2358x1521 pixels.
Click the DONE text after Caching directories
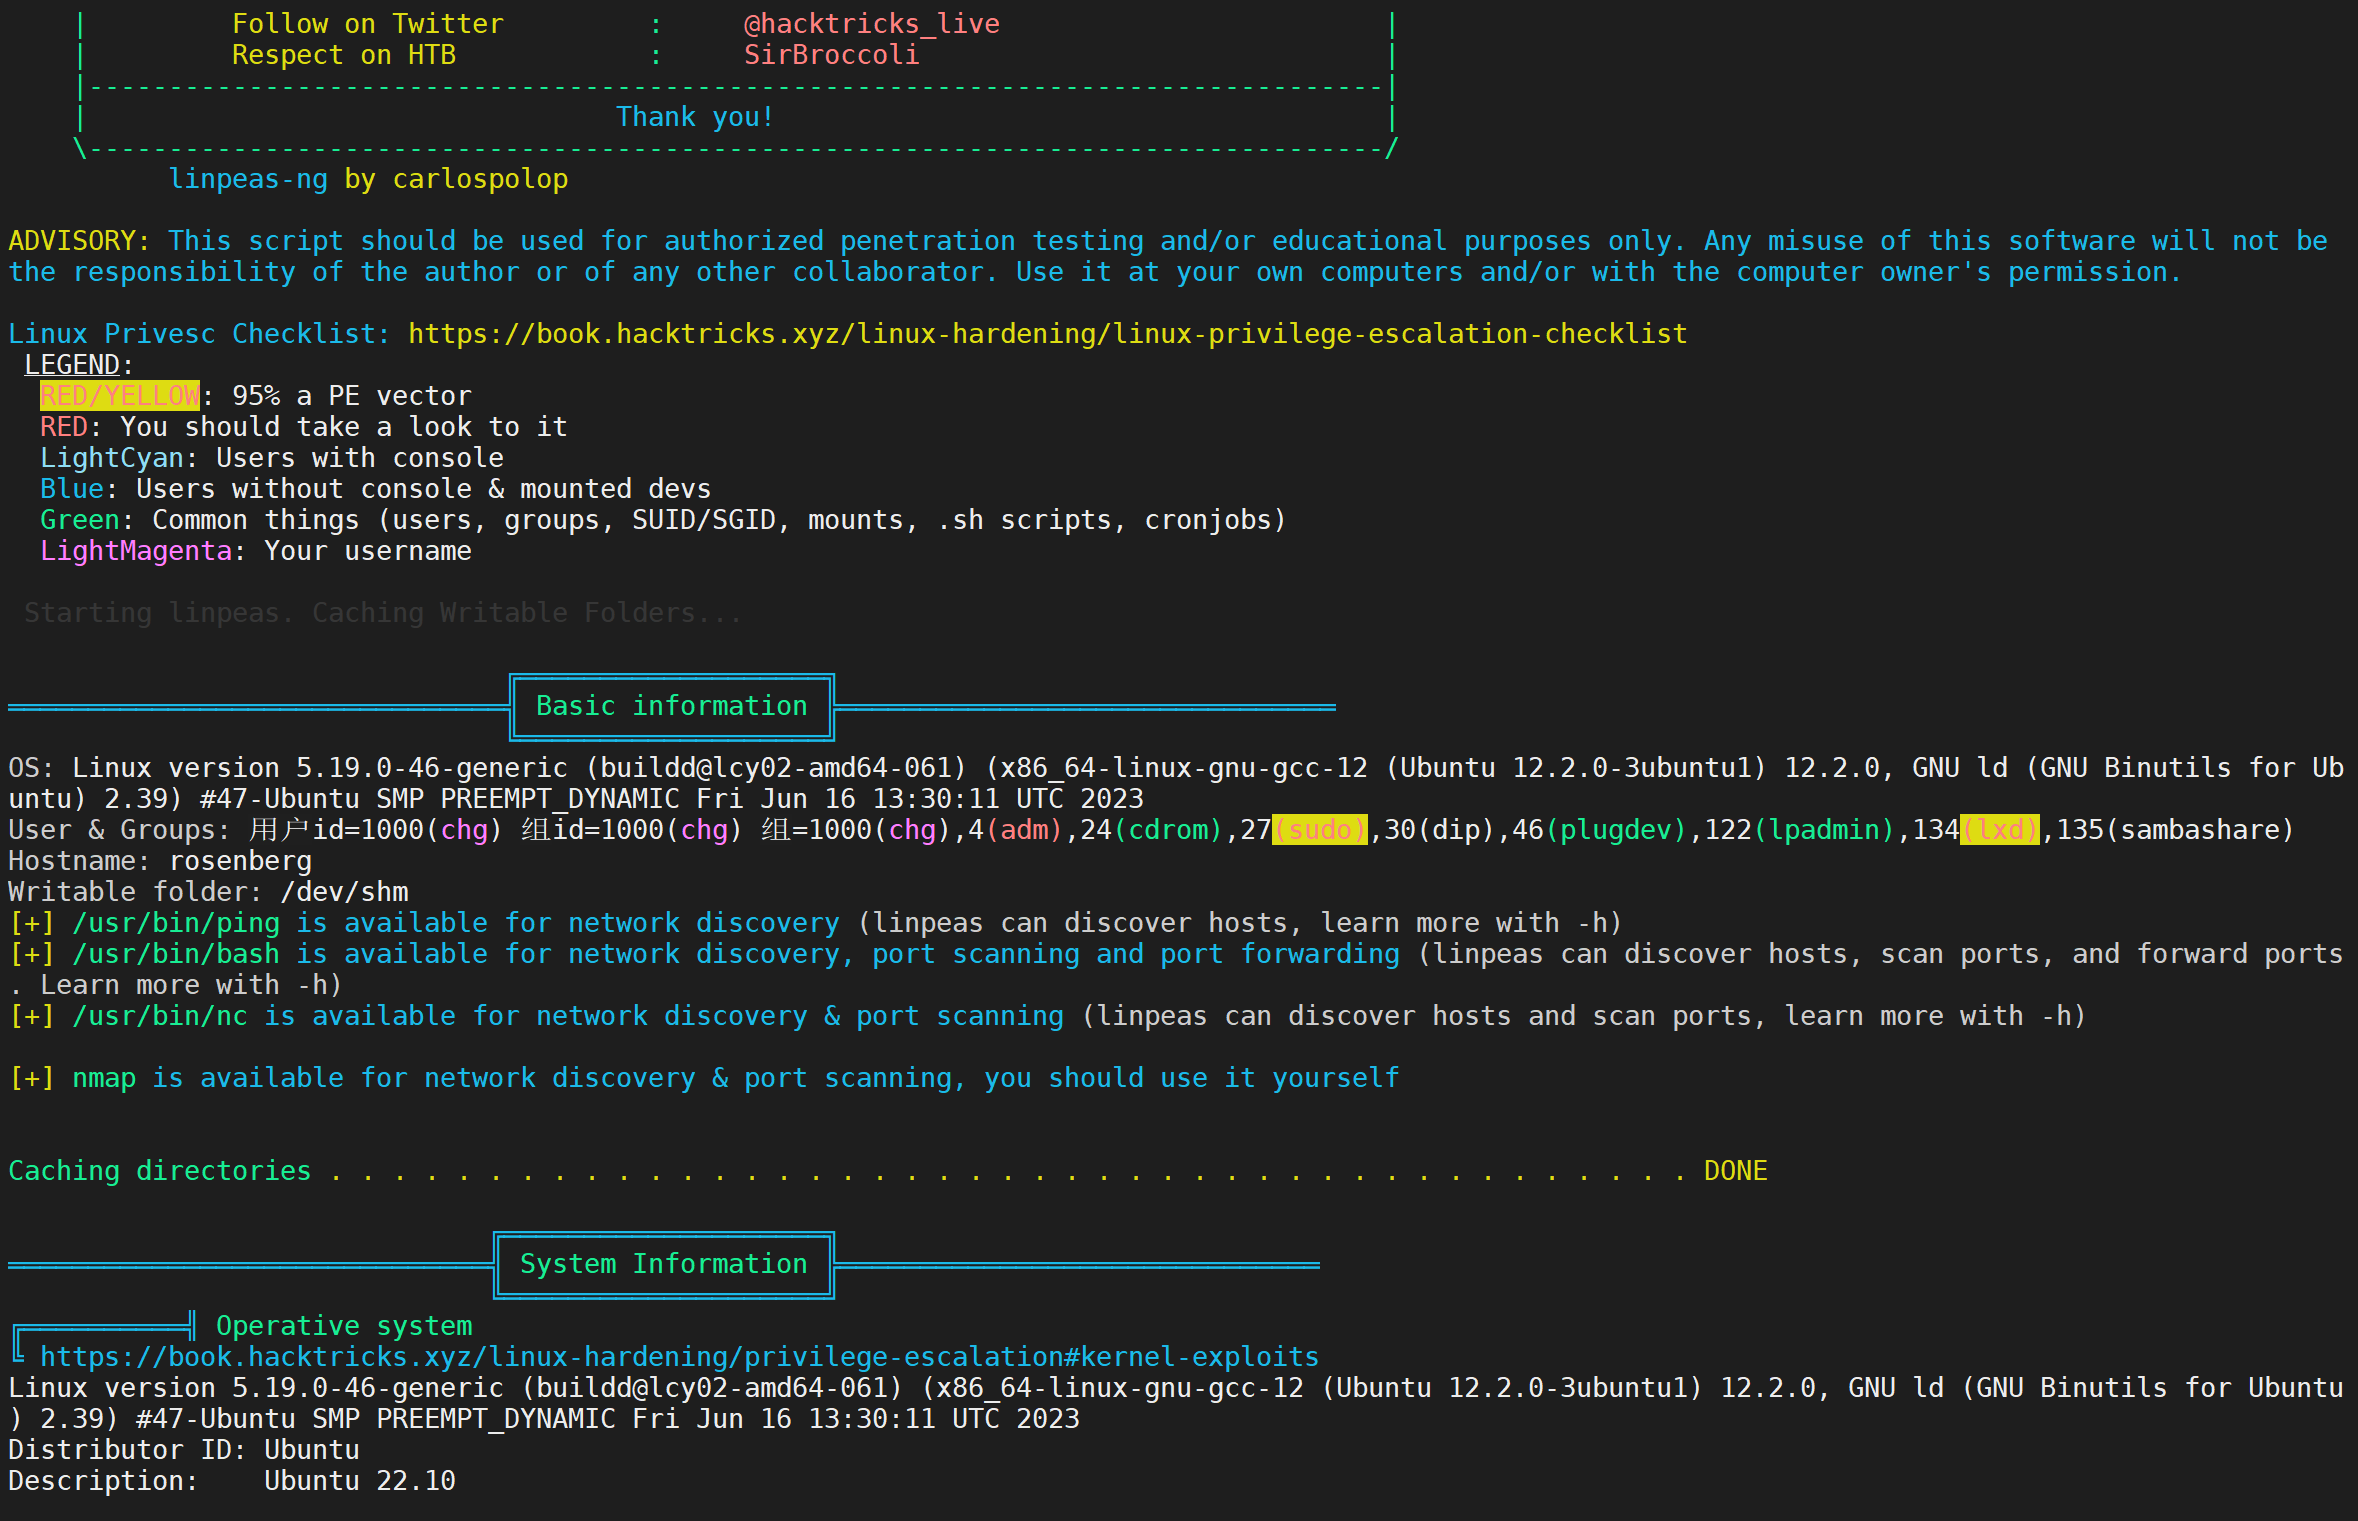[1735, 1171]
